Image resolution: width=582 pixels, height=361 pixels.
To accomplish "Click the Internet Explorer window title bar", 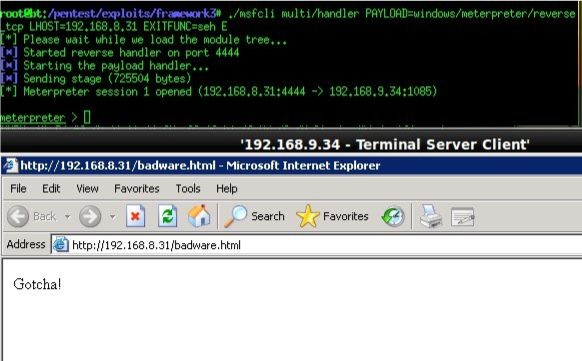I will pos(291,165).
